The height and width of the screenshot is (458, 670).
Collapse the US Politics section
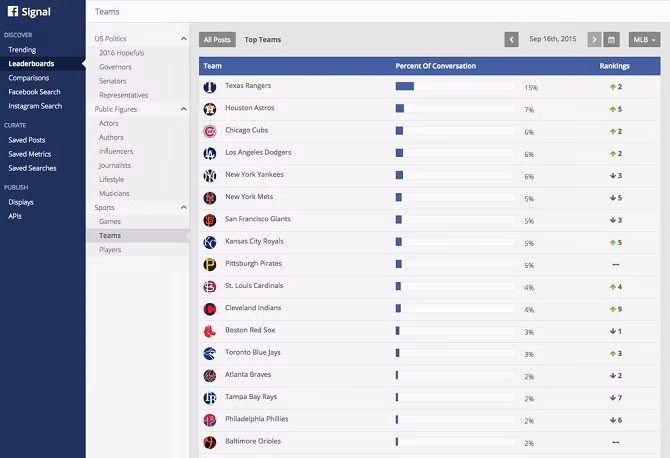(x=184, y=39)
